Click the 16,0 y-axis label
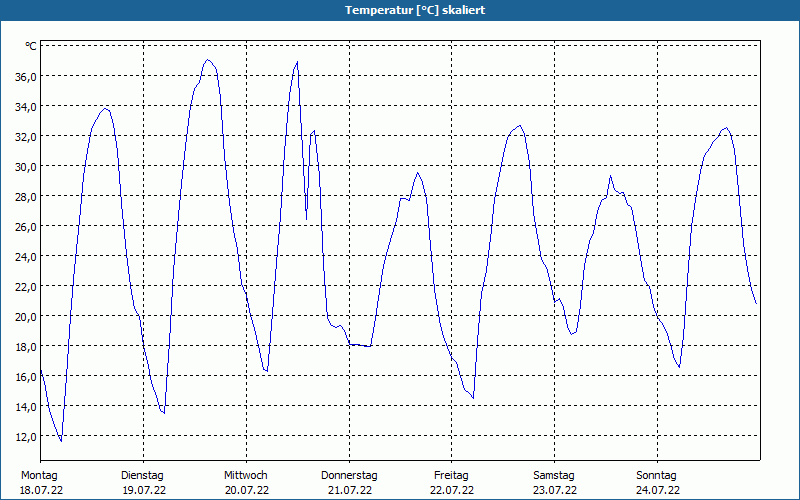The height and width of the screenshot is (500, 800). pyautogui.click(x=26, y=377)
